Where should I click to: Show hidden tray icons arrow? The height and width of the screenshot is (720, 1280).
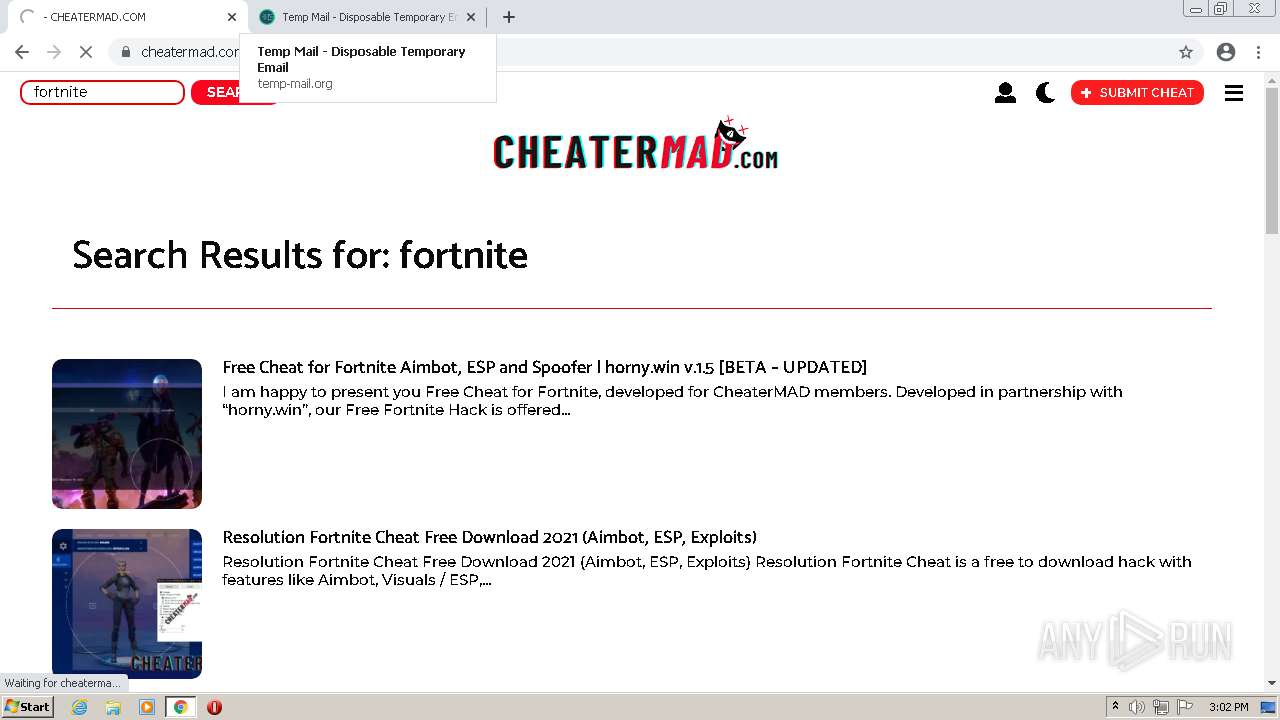[1115, 707]
